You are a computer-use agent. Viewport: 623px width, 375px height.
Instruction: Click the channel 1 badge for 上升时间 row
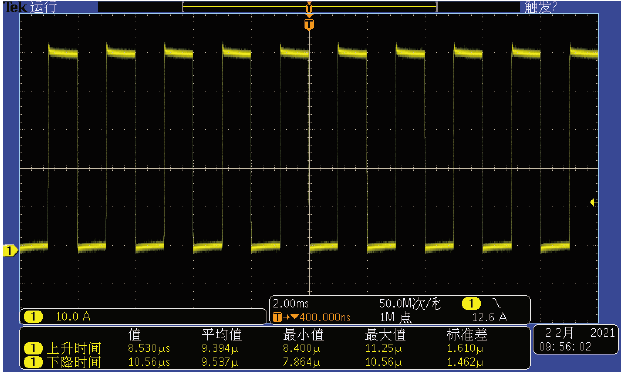tap(33, 348)
